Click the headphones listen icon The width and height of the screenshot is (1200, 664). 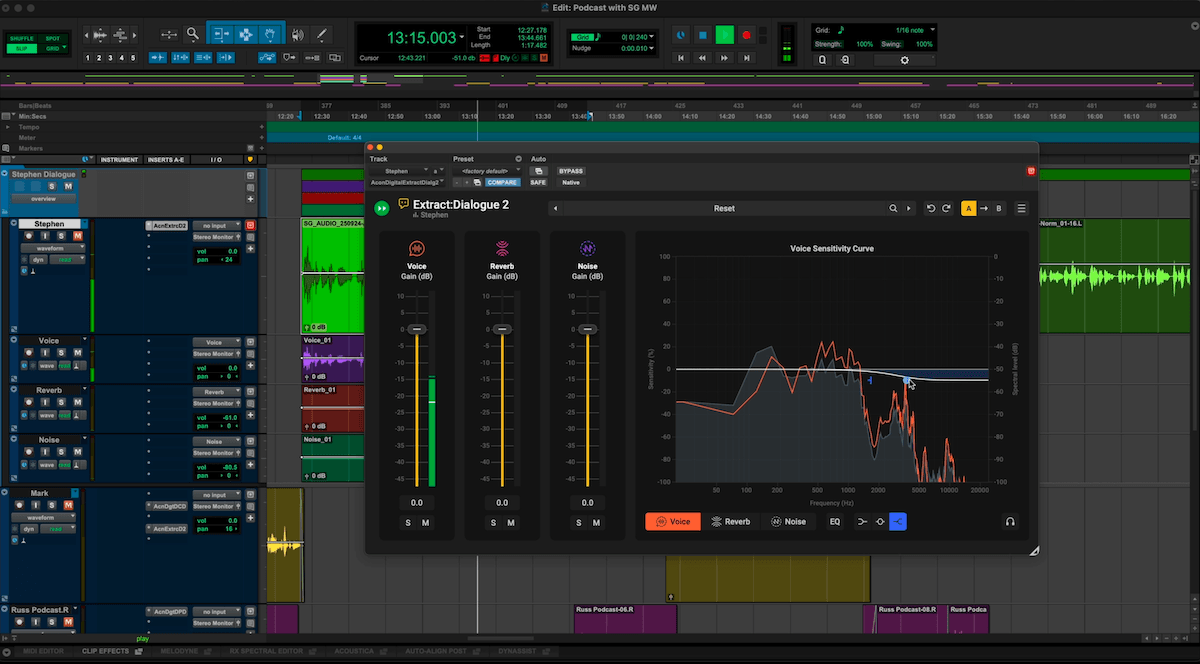click(1010, 521)
